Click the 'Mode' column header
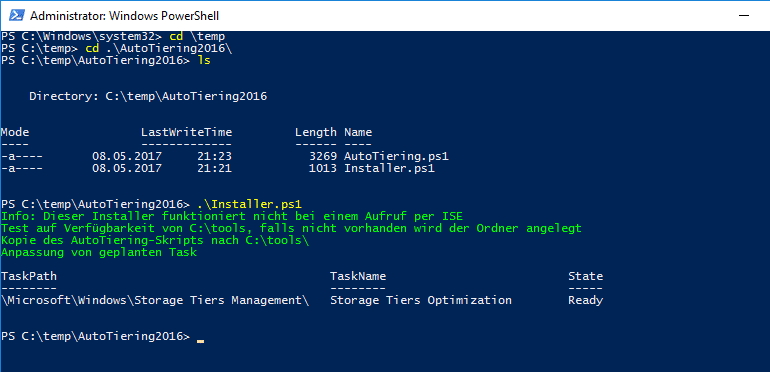Viewport: 770px width, 372px height. click(x=15, y=132)
